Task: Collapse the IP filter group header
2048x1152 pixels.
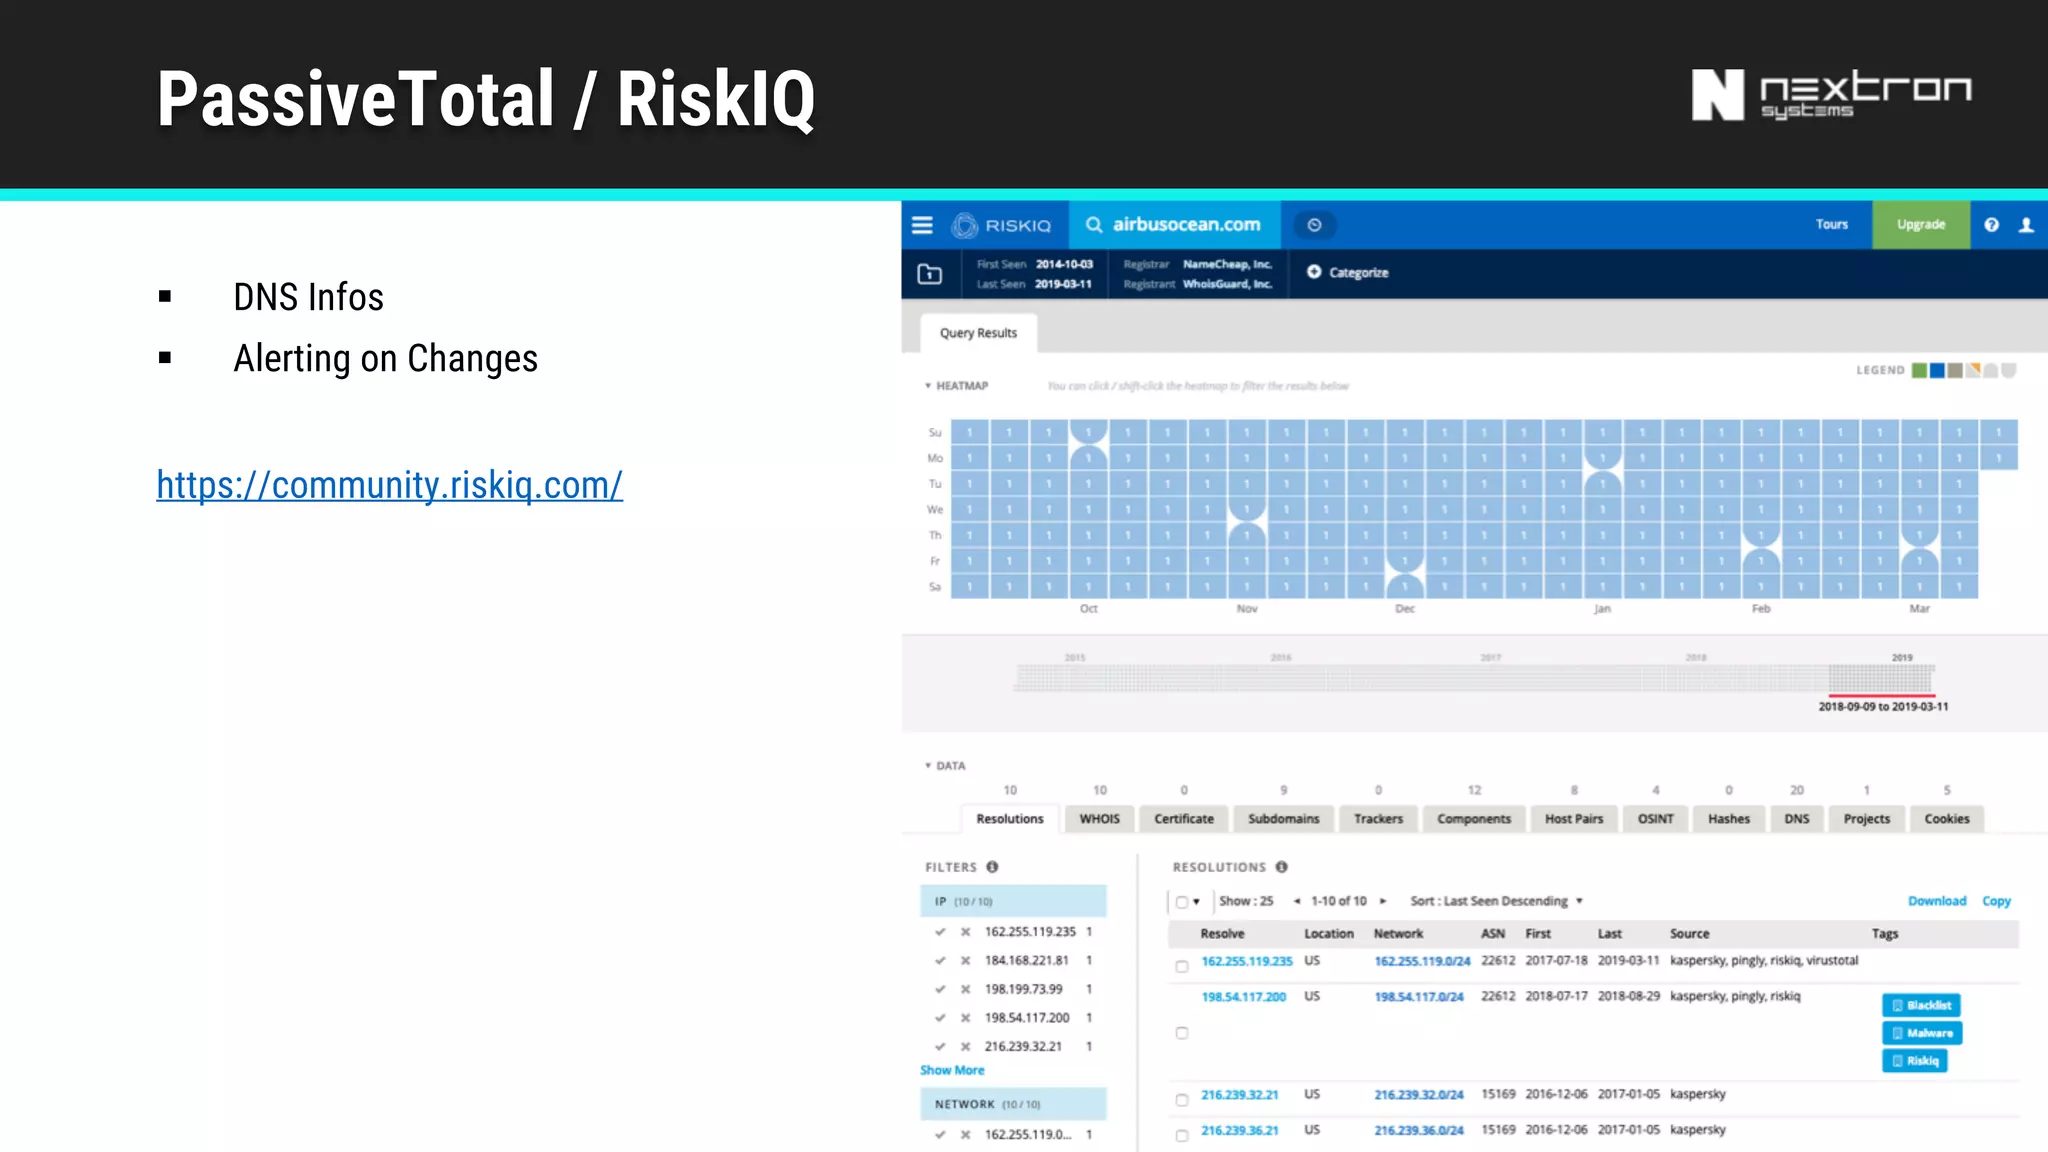Action: [1013, 901]
